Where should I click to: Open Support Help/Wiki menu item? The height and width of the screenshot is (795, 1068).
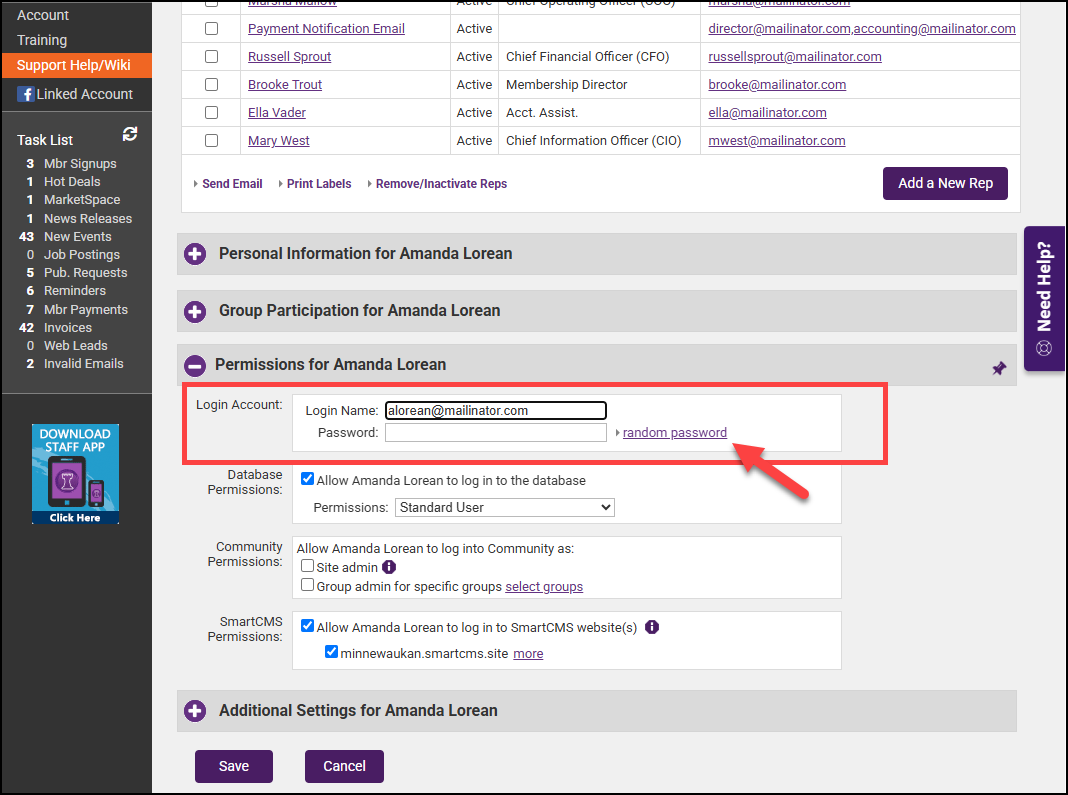[x=74, y=66]
